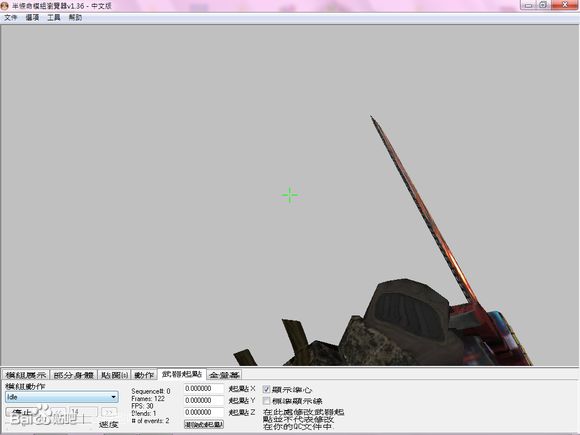
Task: Click the 起點 X value field
Action: (204, 388)
